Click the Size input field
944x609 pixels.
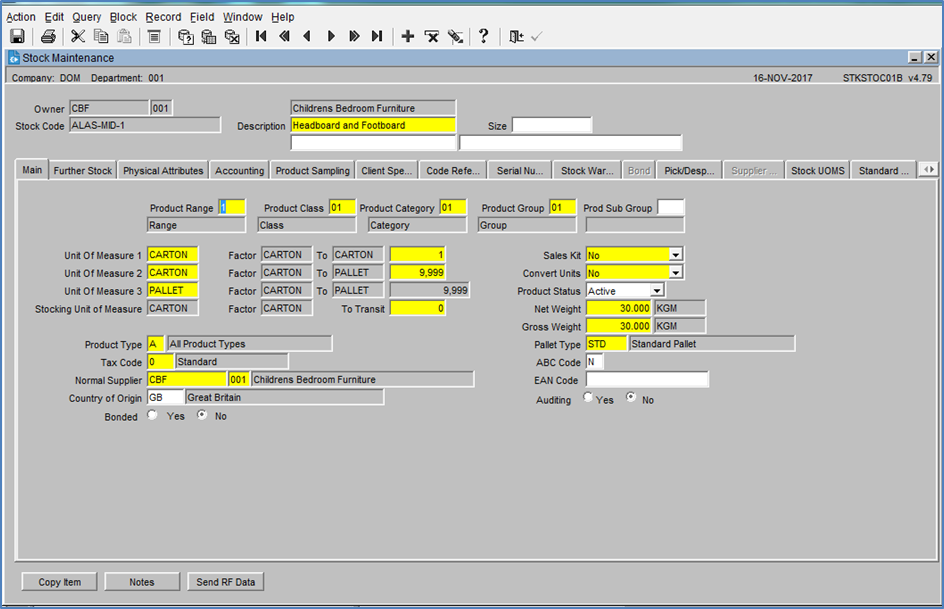pos(552,125)
